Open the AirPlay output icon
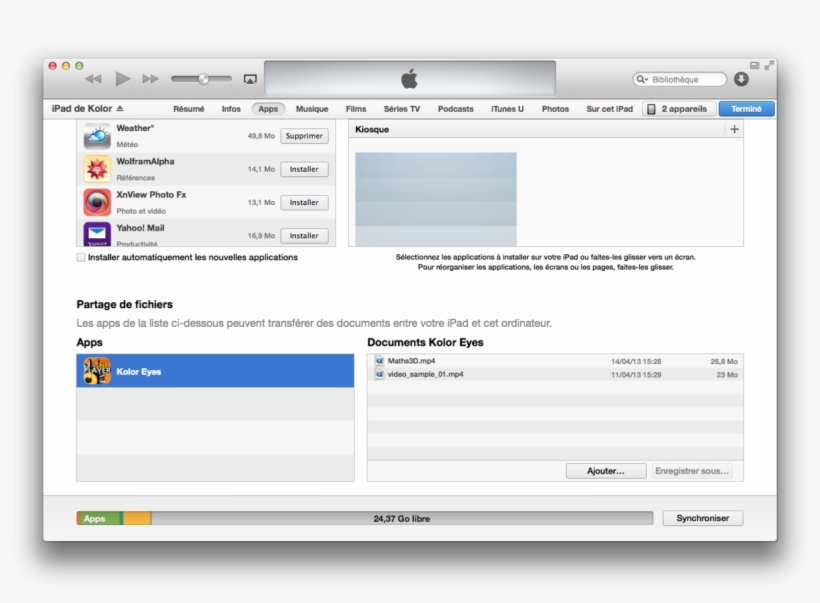The image size is (820, 603). click(x=250, y=79)
